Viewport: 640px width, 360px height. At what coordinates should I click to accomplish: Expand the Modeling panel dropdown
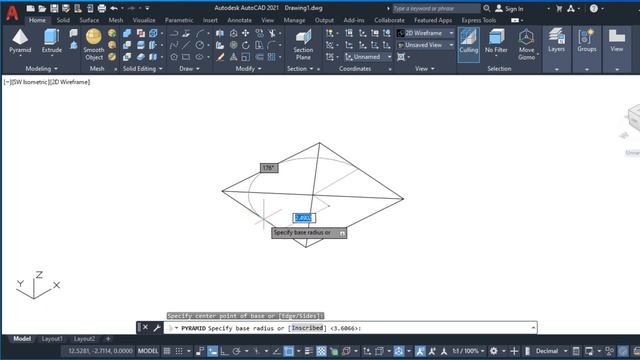click(x=42, y=69)
